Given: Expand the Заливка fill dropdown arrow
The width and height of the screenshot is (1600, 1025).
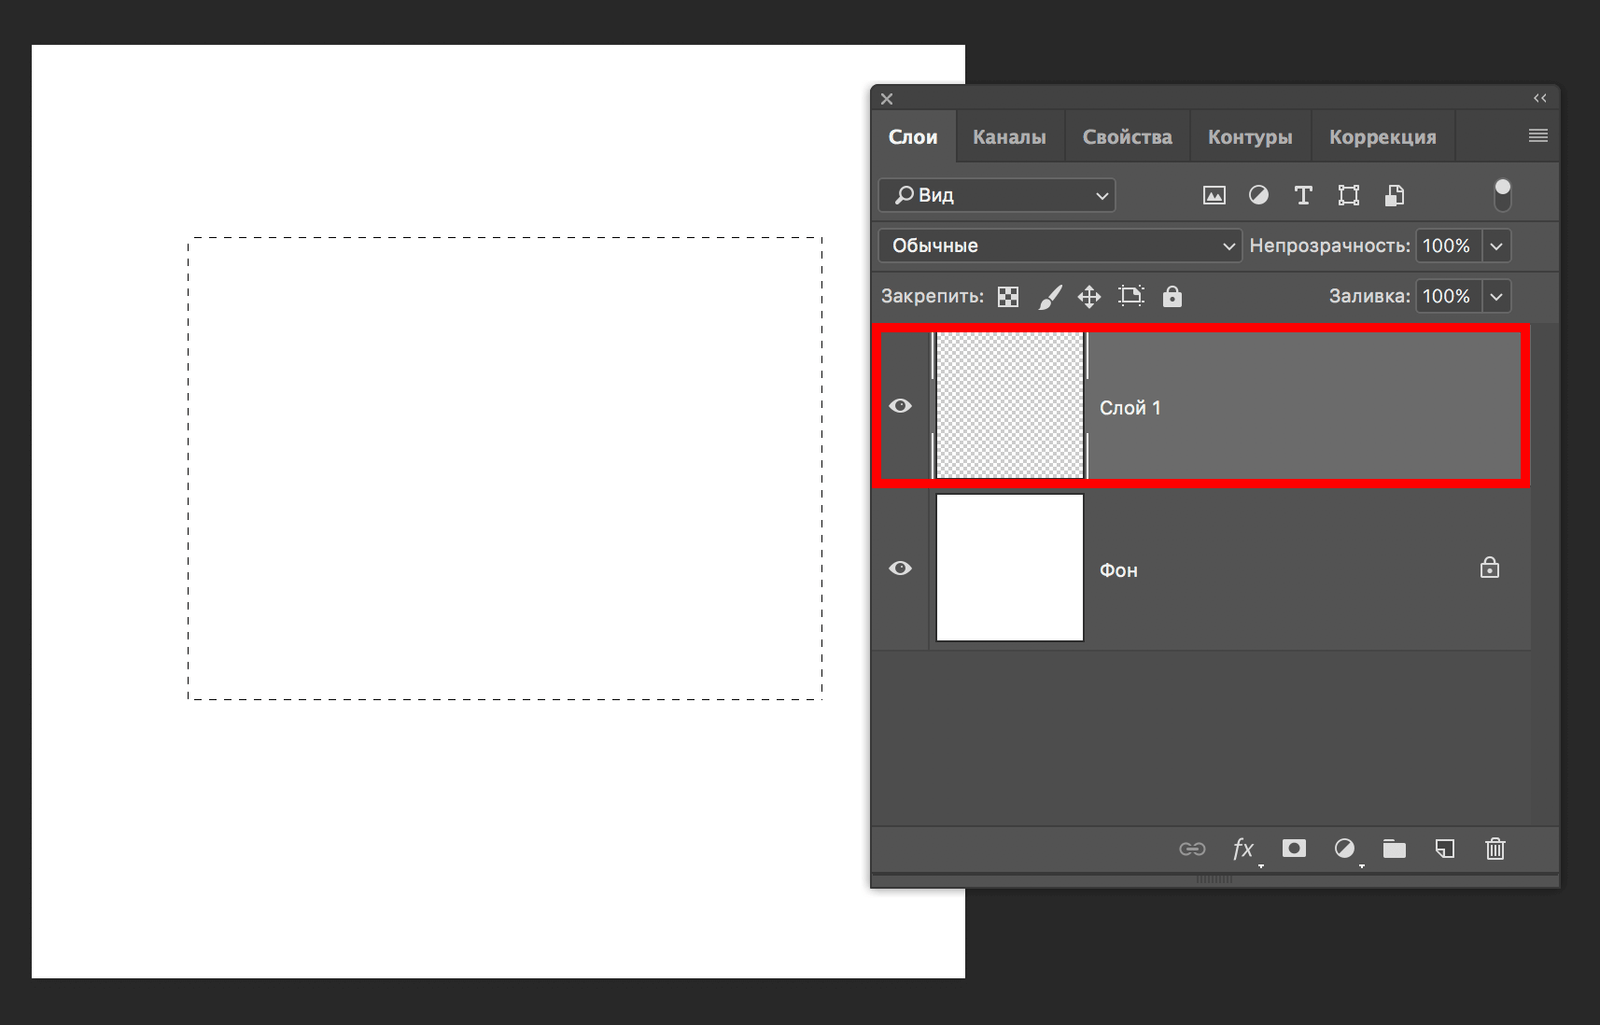Looking at the screenshot, I should click(1496, 297).
